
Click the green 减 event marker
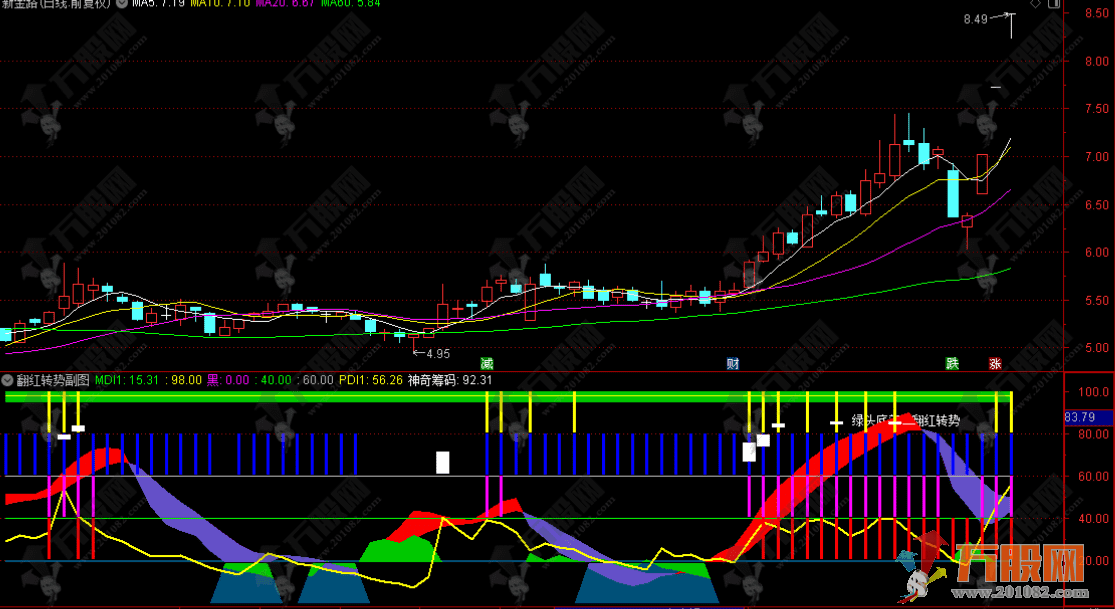pyautogui.click(x=487, y=363)
